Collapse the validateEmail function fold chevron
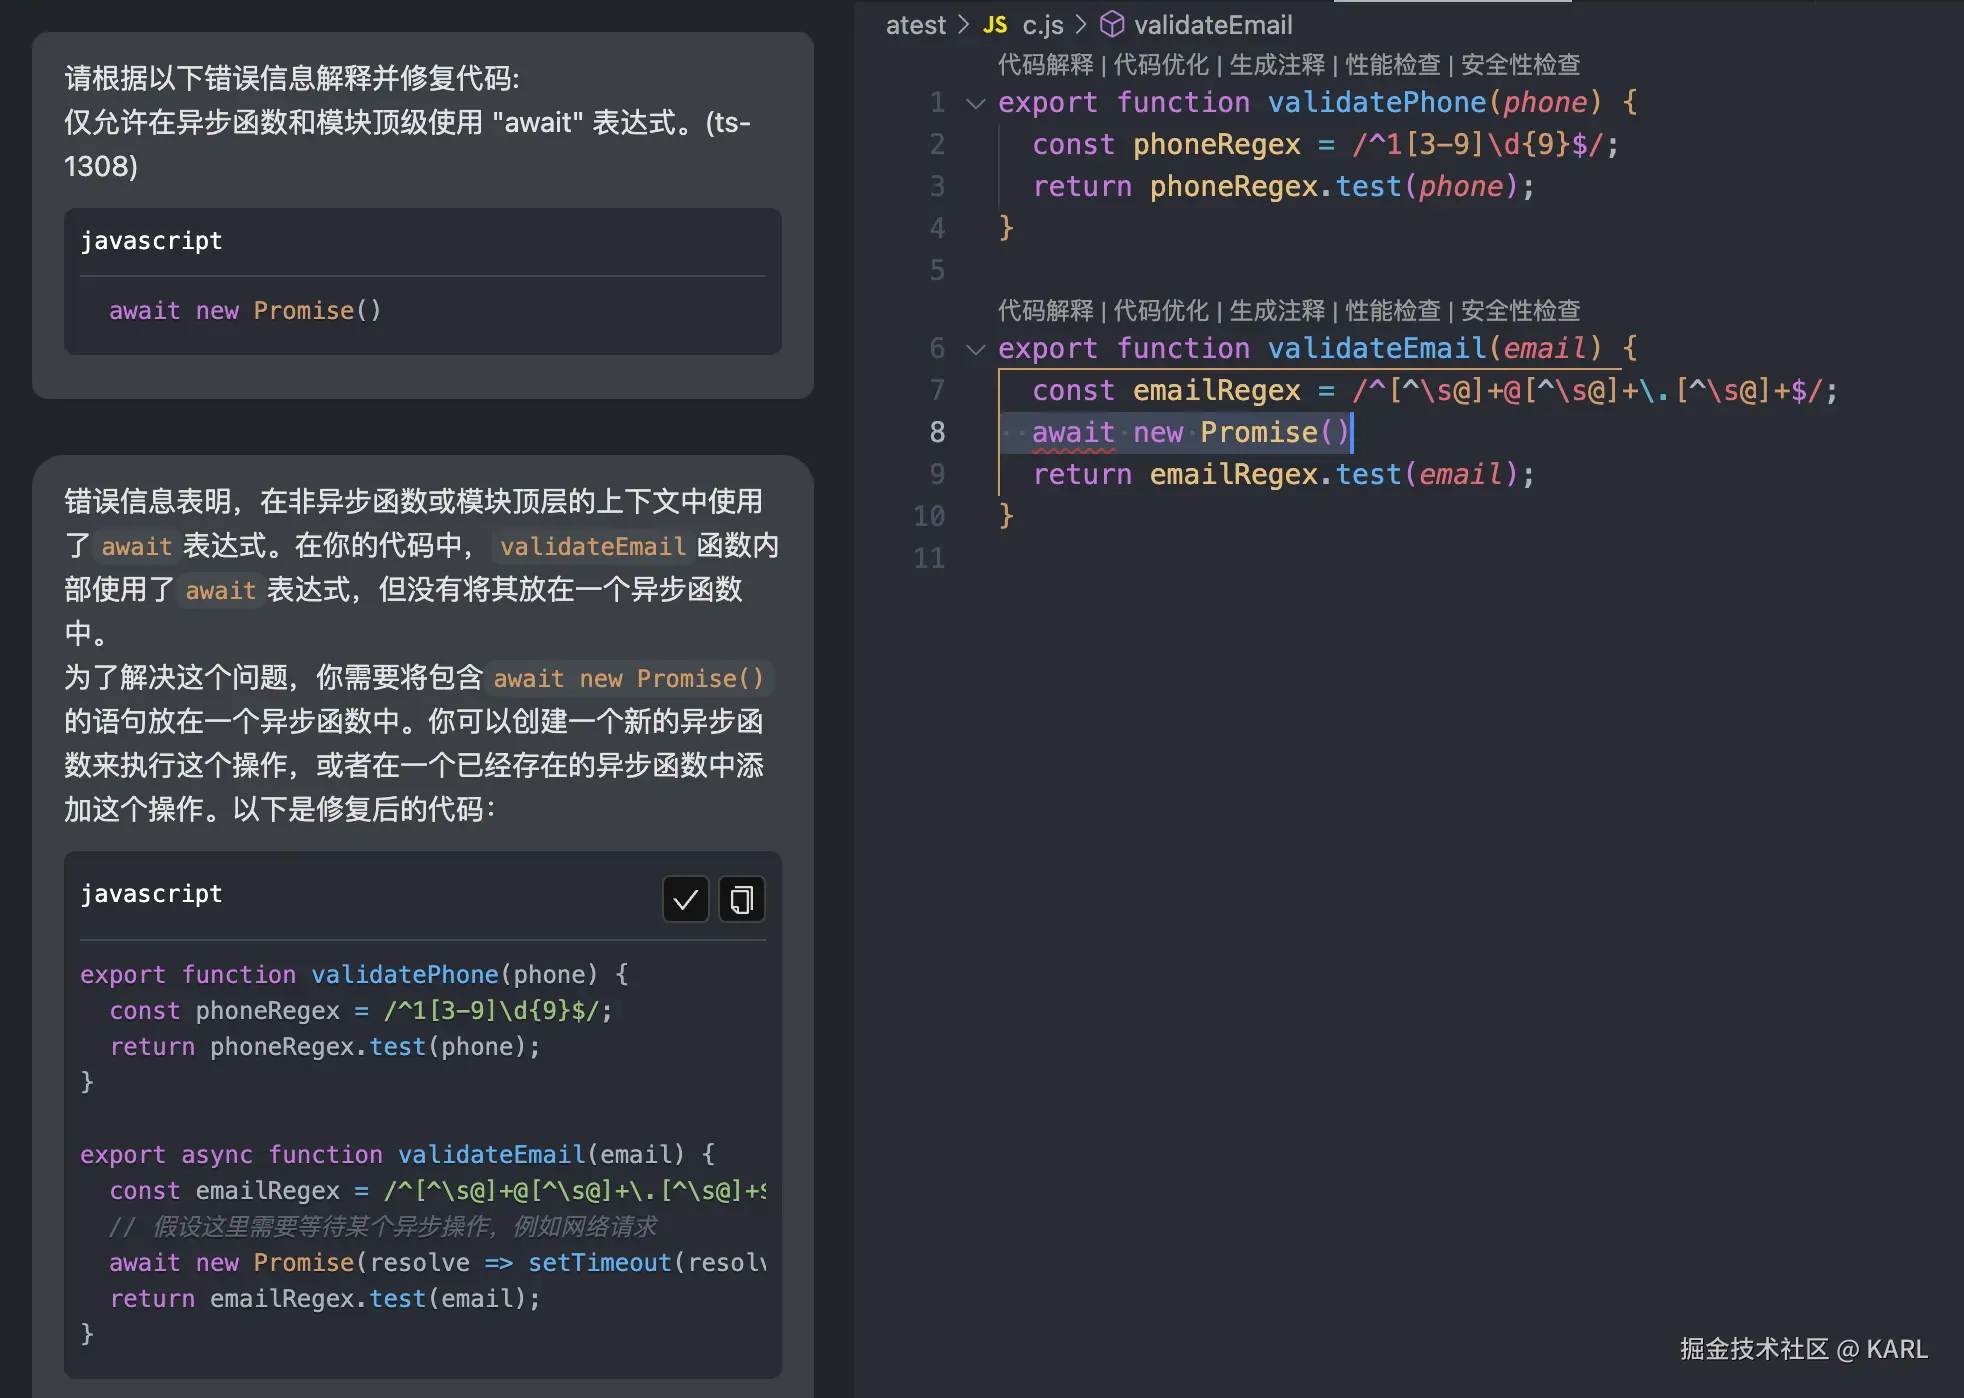 (x=976, y=349)
